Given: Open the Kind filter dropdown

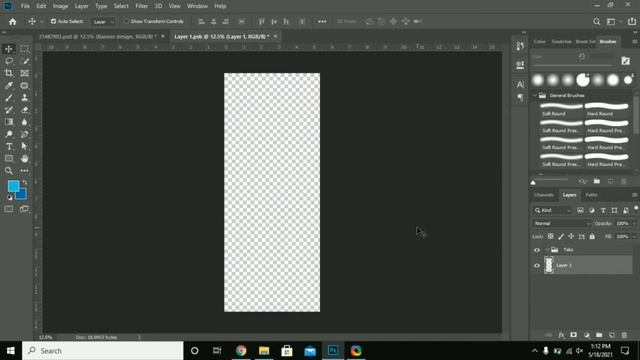Looking at the screenshot, I should tap(553, 210).
